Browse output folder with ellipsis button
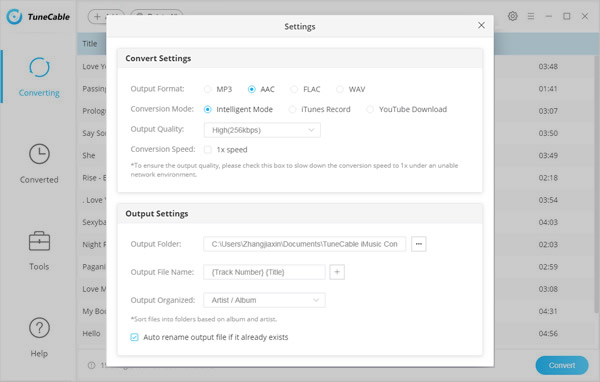The height and width of the screenshot is (382, 600). pyautogui.click(x=419, y=244)
